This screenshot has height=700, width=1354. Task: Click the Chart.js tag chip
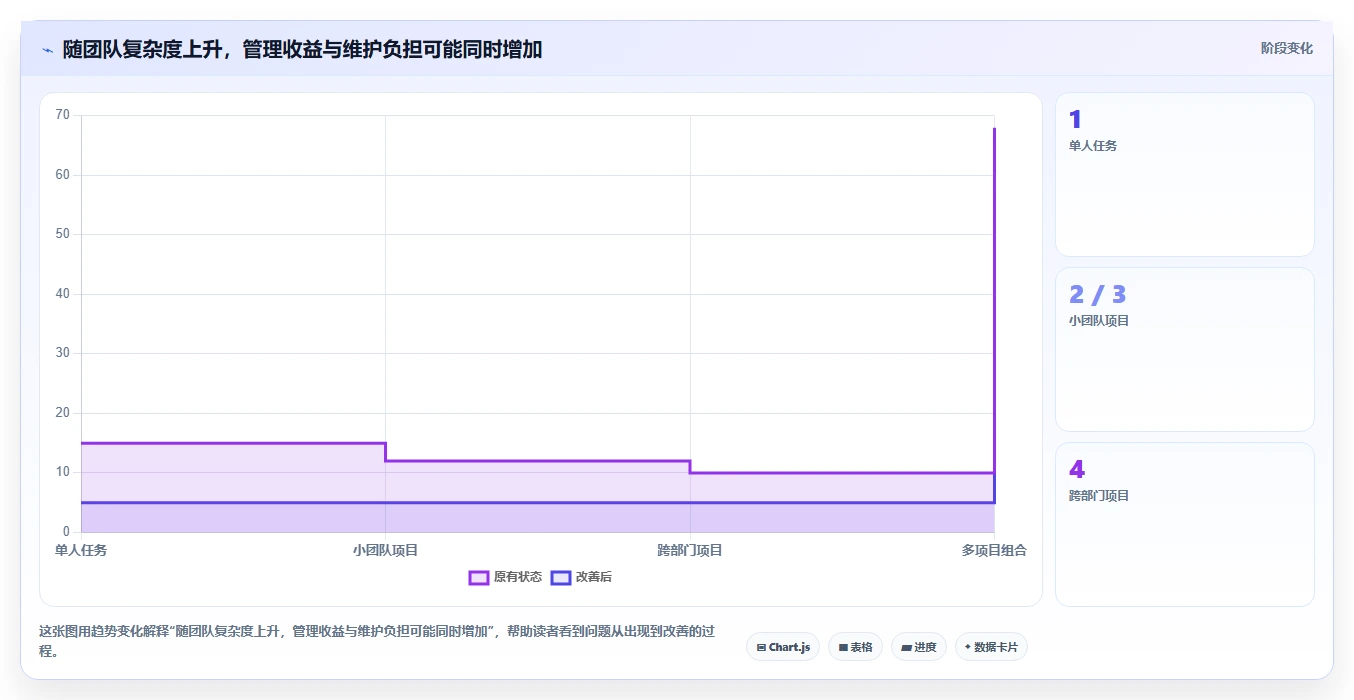tap(783, 647)
